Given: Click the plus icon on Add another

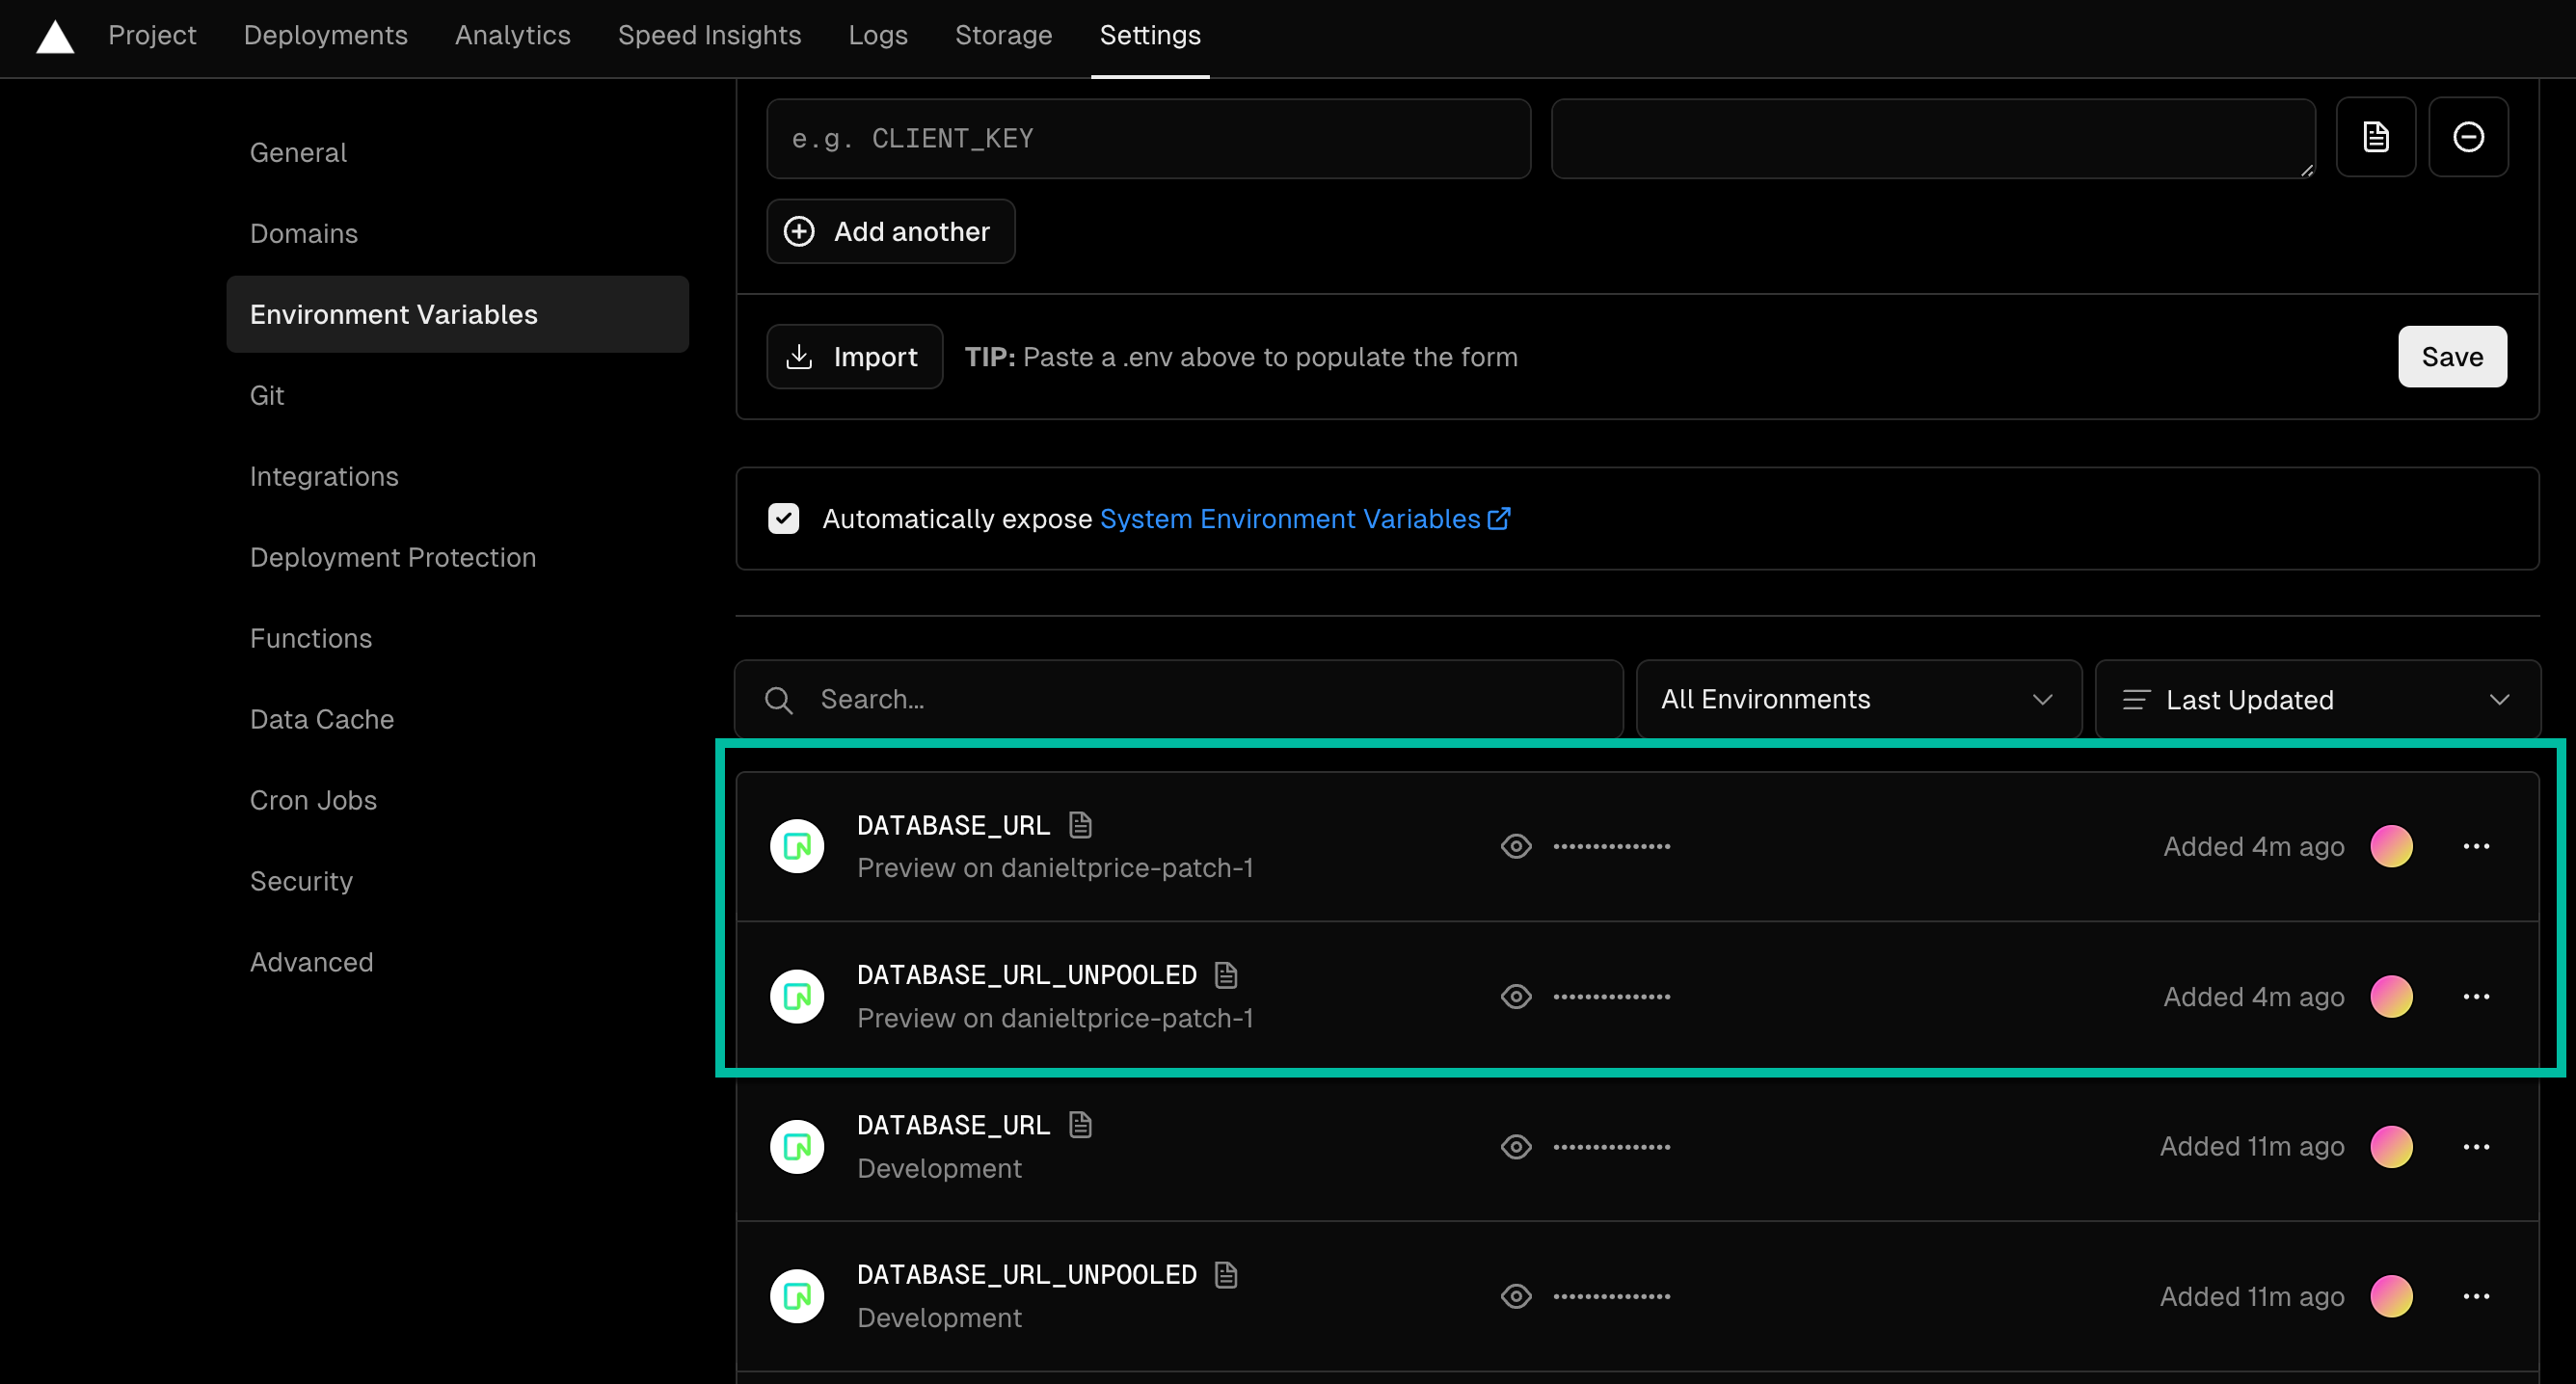Looking at the screenshot, I should (799, 231).
